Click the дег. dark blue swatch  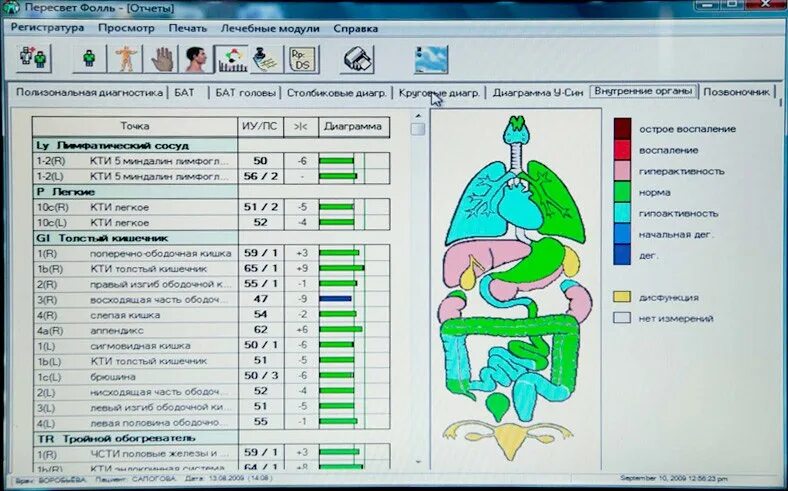[x=622, y=255]
